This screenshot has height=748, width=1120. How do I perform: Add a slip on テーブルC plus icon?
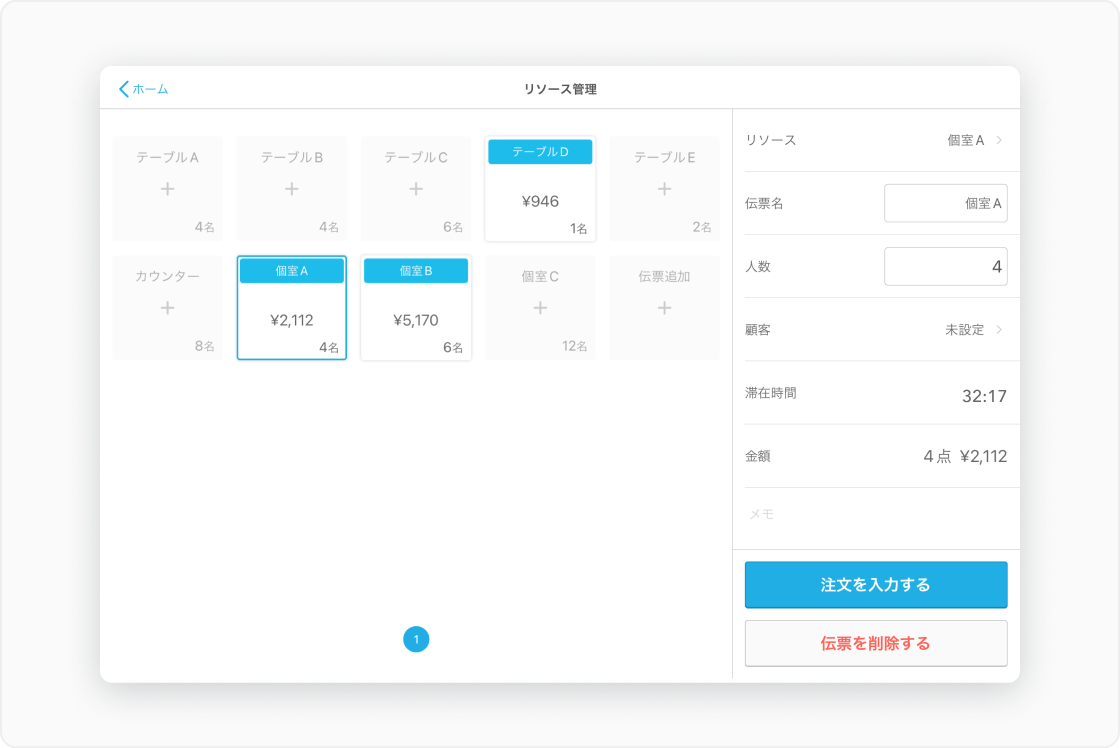pyautogui.click(x=416, y=189)
